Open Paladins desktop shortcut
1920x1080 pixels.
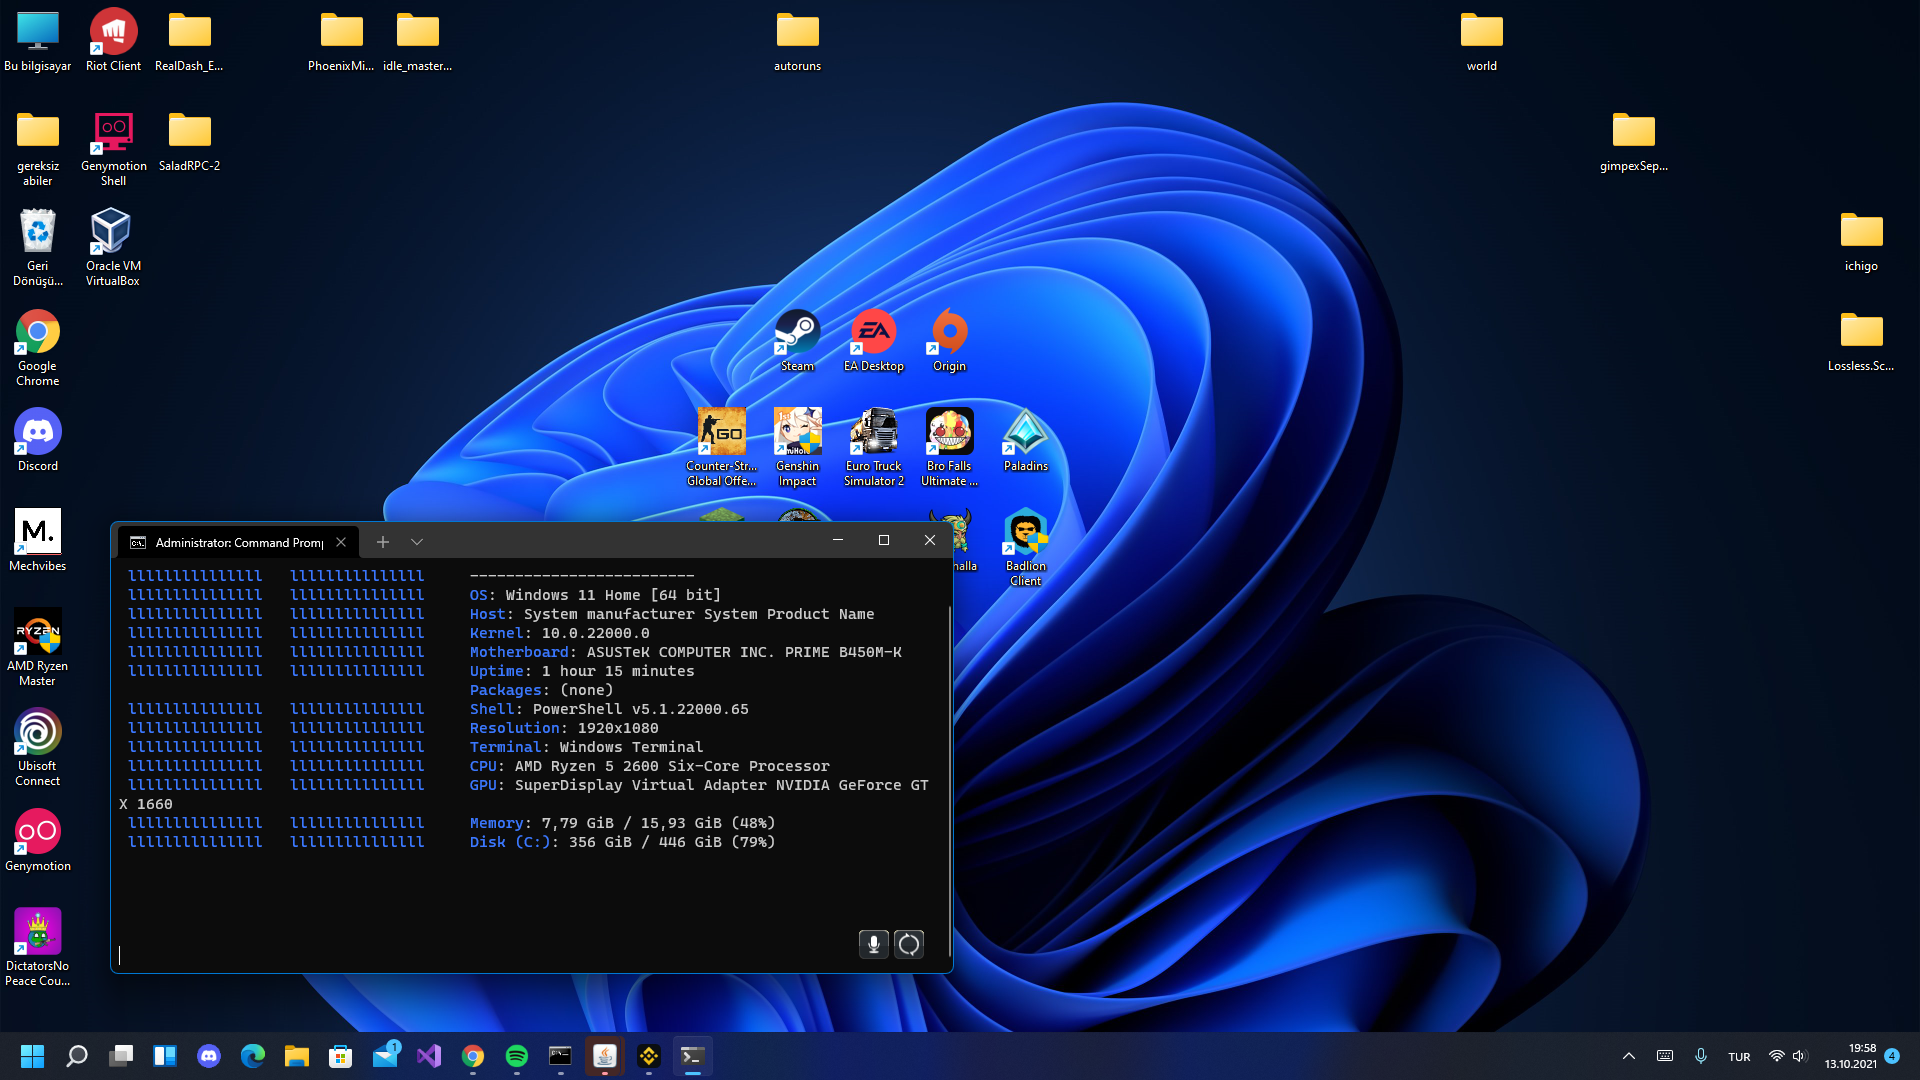1025,440
